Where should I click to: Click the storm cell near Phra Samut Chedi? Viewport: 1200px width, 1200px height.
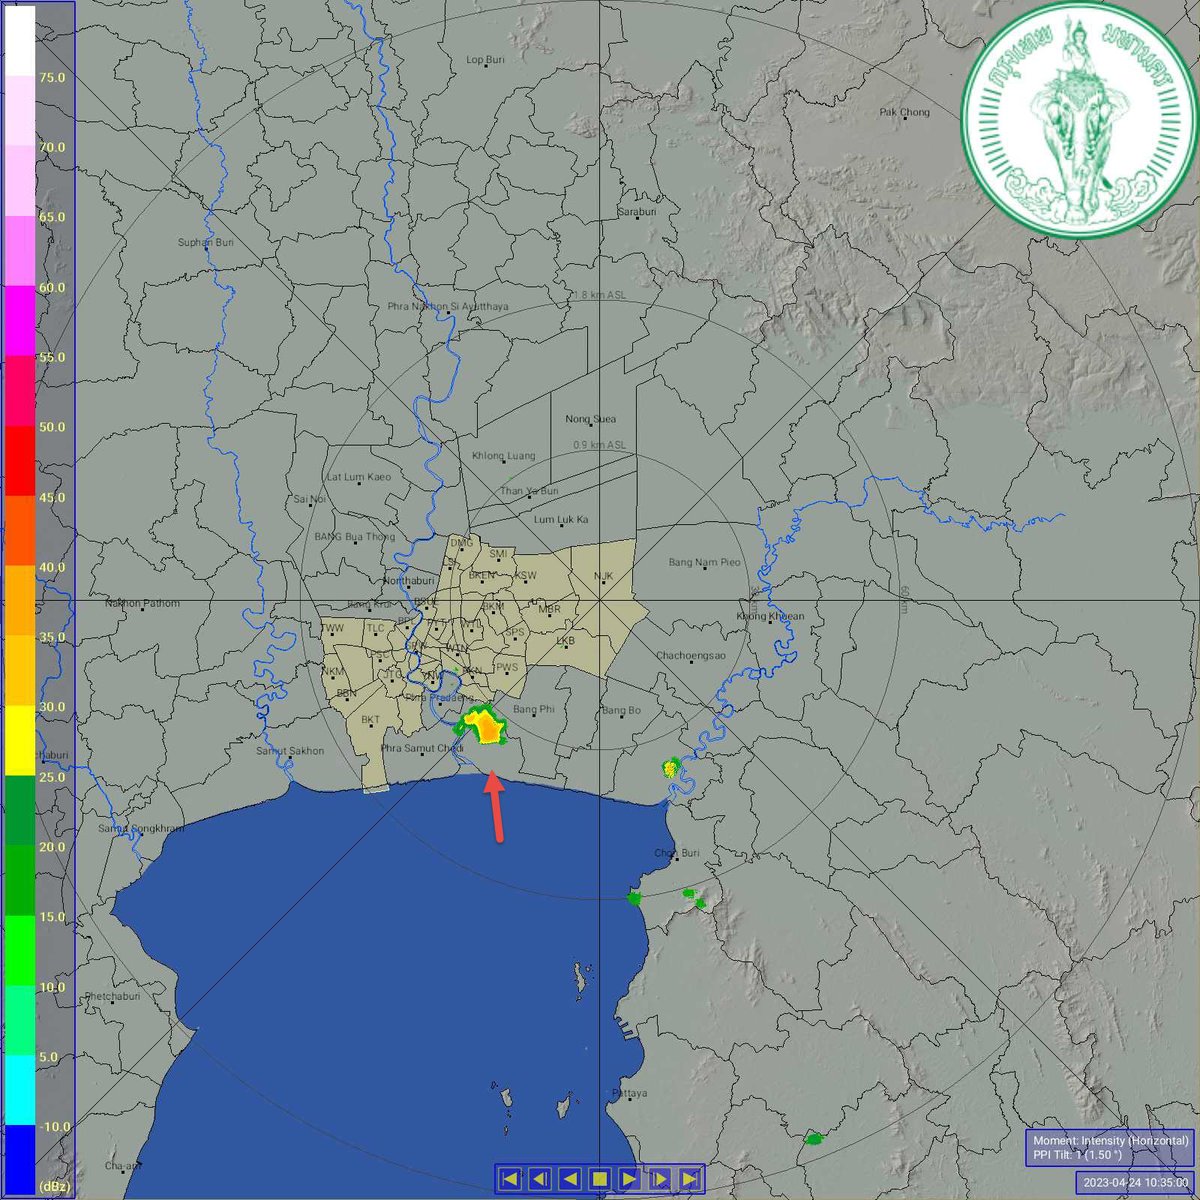coord(482,725)
